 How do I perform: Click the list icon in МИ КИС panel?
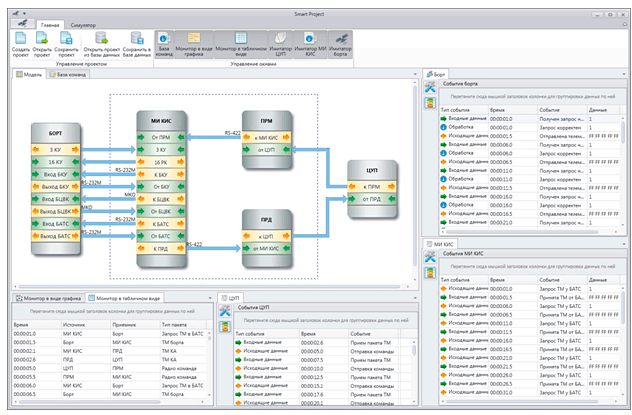click(429, 272)
